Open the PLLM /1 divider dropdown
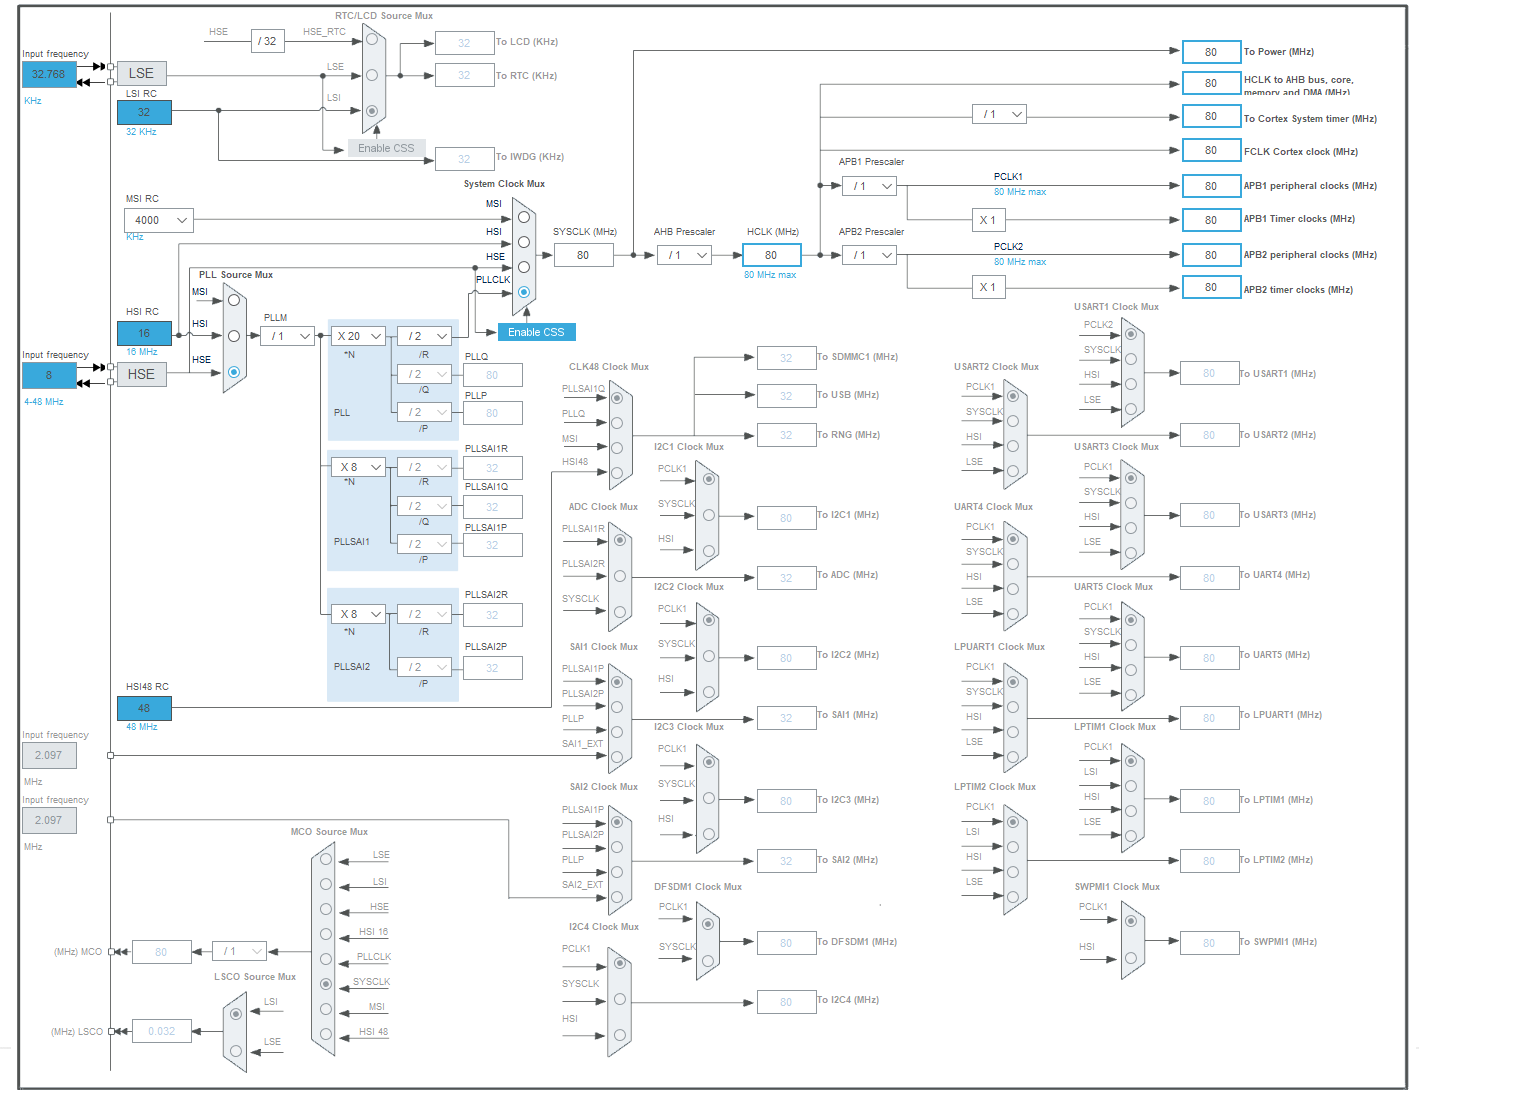 [x=289, y=336]
